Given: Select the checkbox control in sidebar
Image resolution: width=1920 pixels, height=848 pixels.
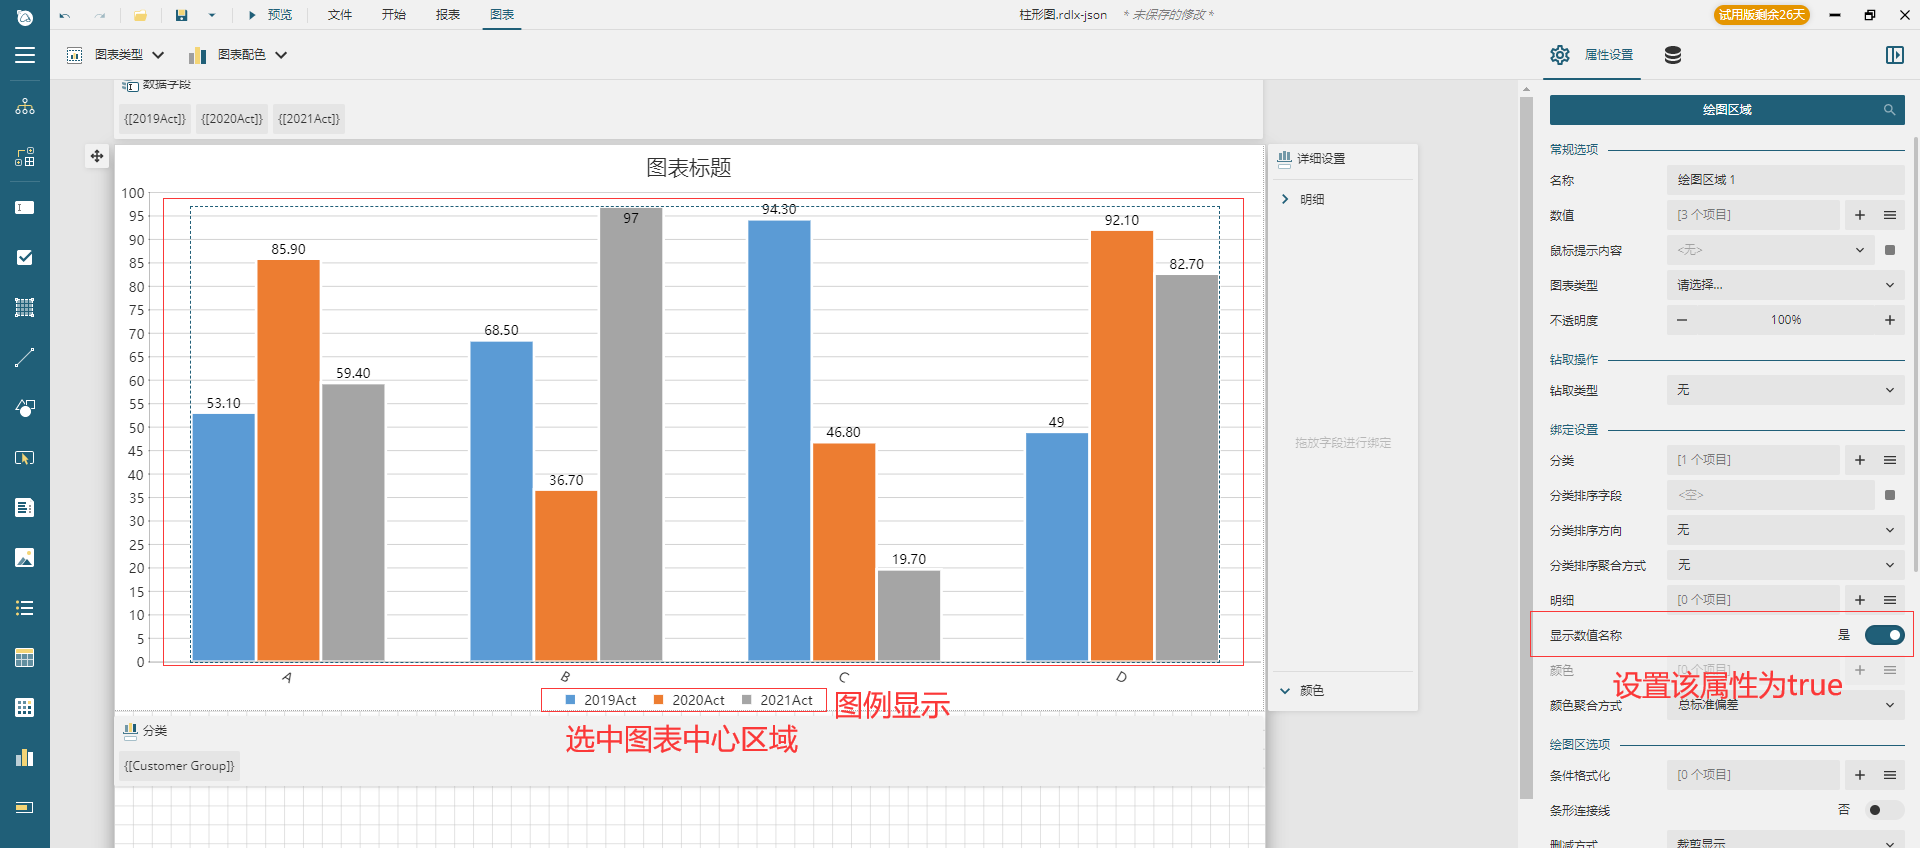Looking at the screenshot, I should (25, 257).
